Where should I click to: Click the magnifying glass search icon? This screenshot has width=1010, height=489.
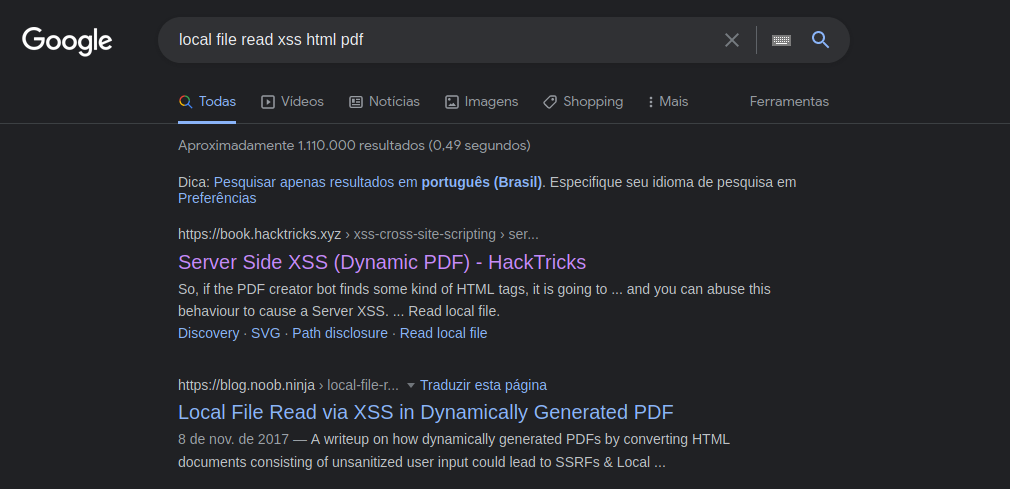tap(820, 40)
